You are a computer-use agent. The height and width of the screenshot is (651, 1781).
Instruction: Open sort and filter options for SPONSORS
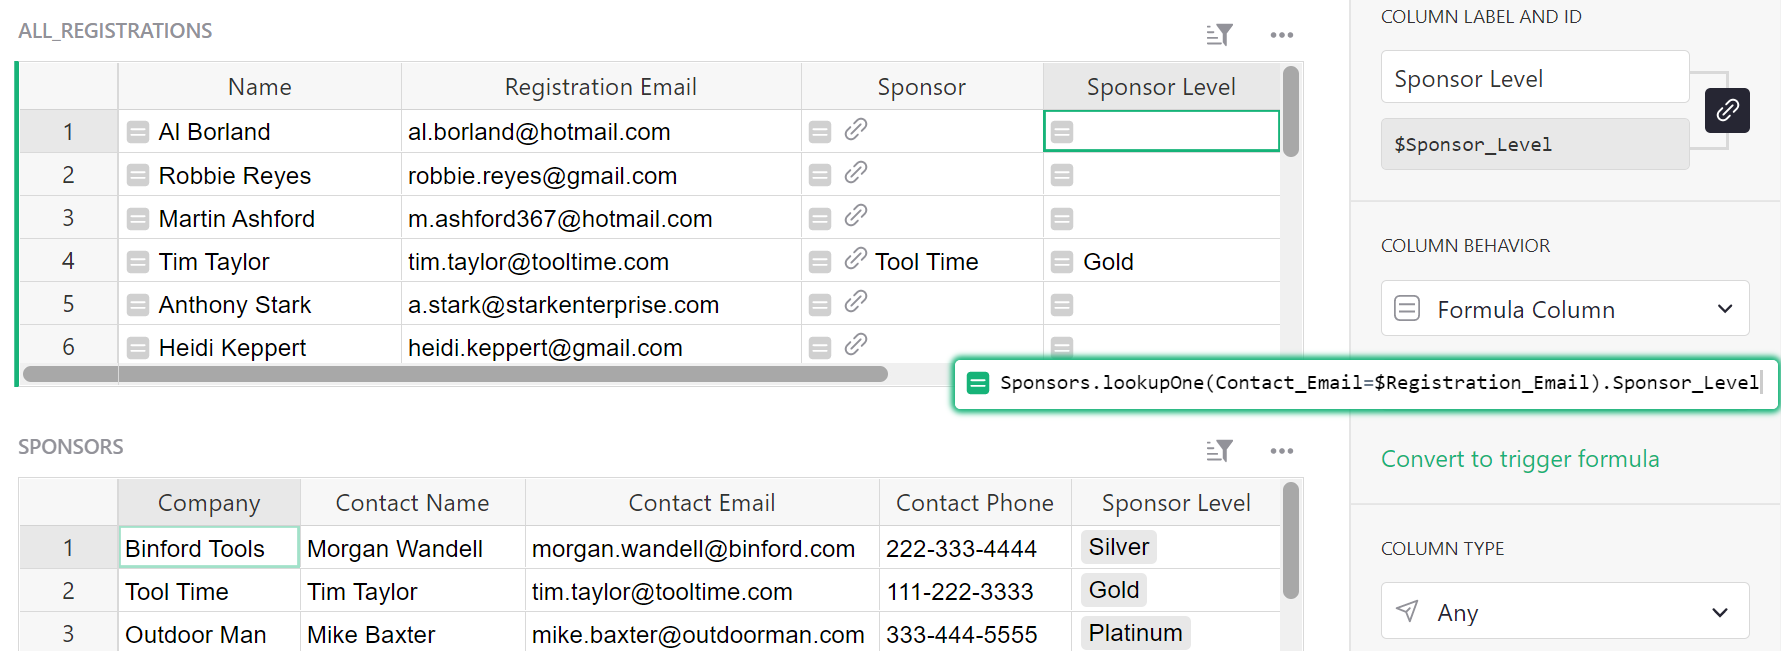coord(1219,450)
